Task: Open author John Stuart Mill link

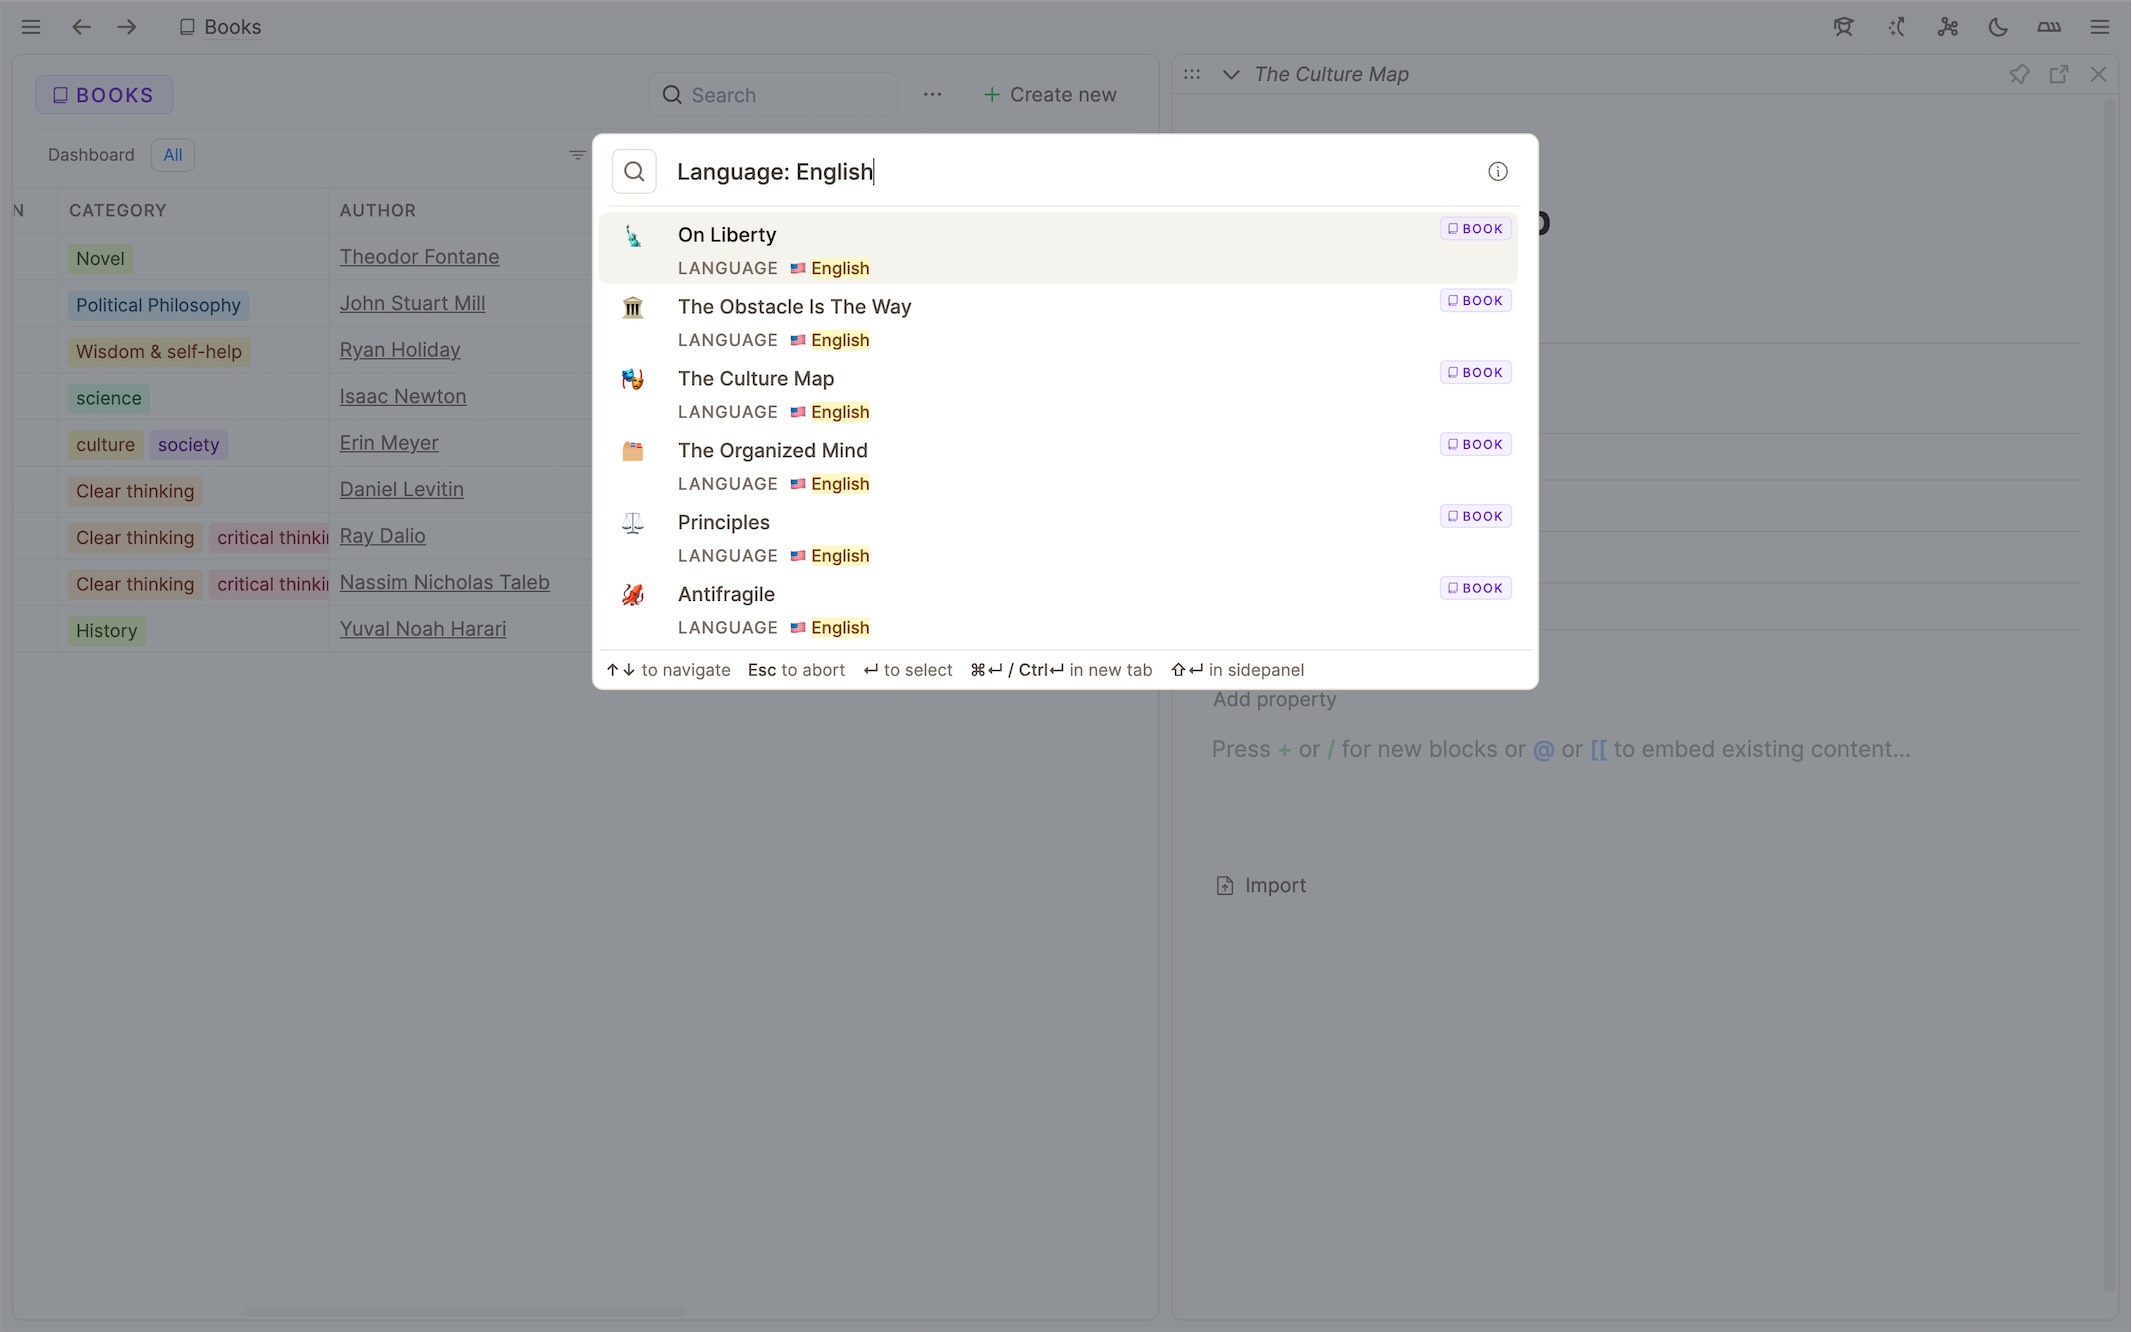Action: click(x=412, y=303)
